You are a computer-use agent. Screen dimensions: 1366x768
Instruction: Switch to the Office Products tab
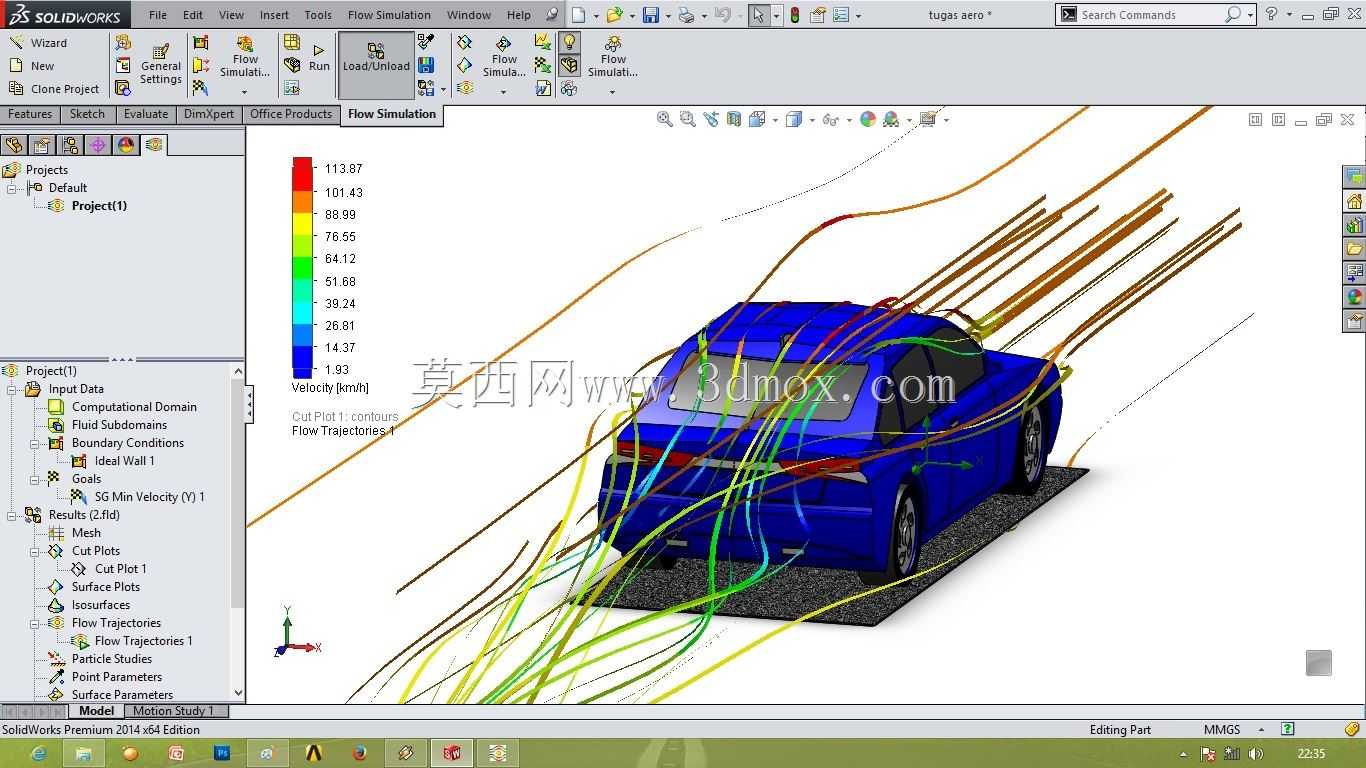pos(291,114)
